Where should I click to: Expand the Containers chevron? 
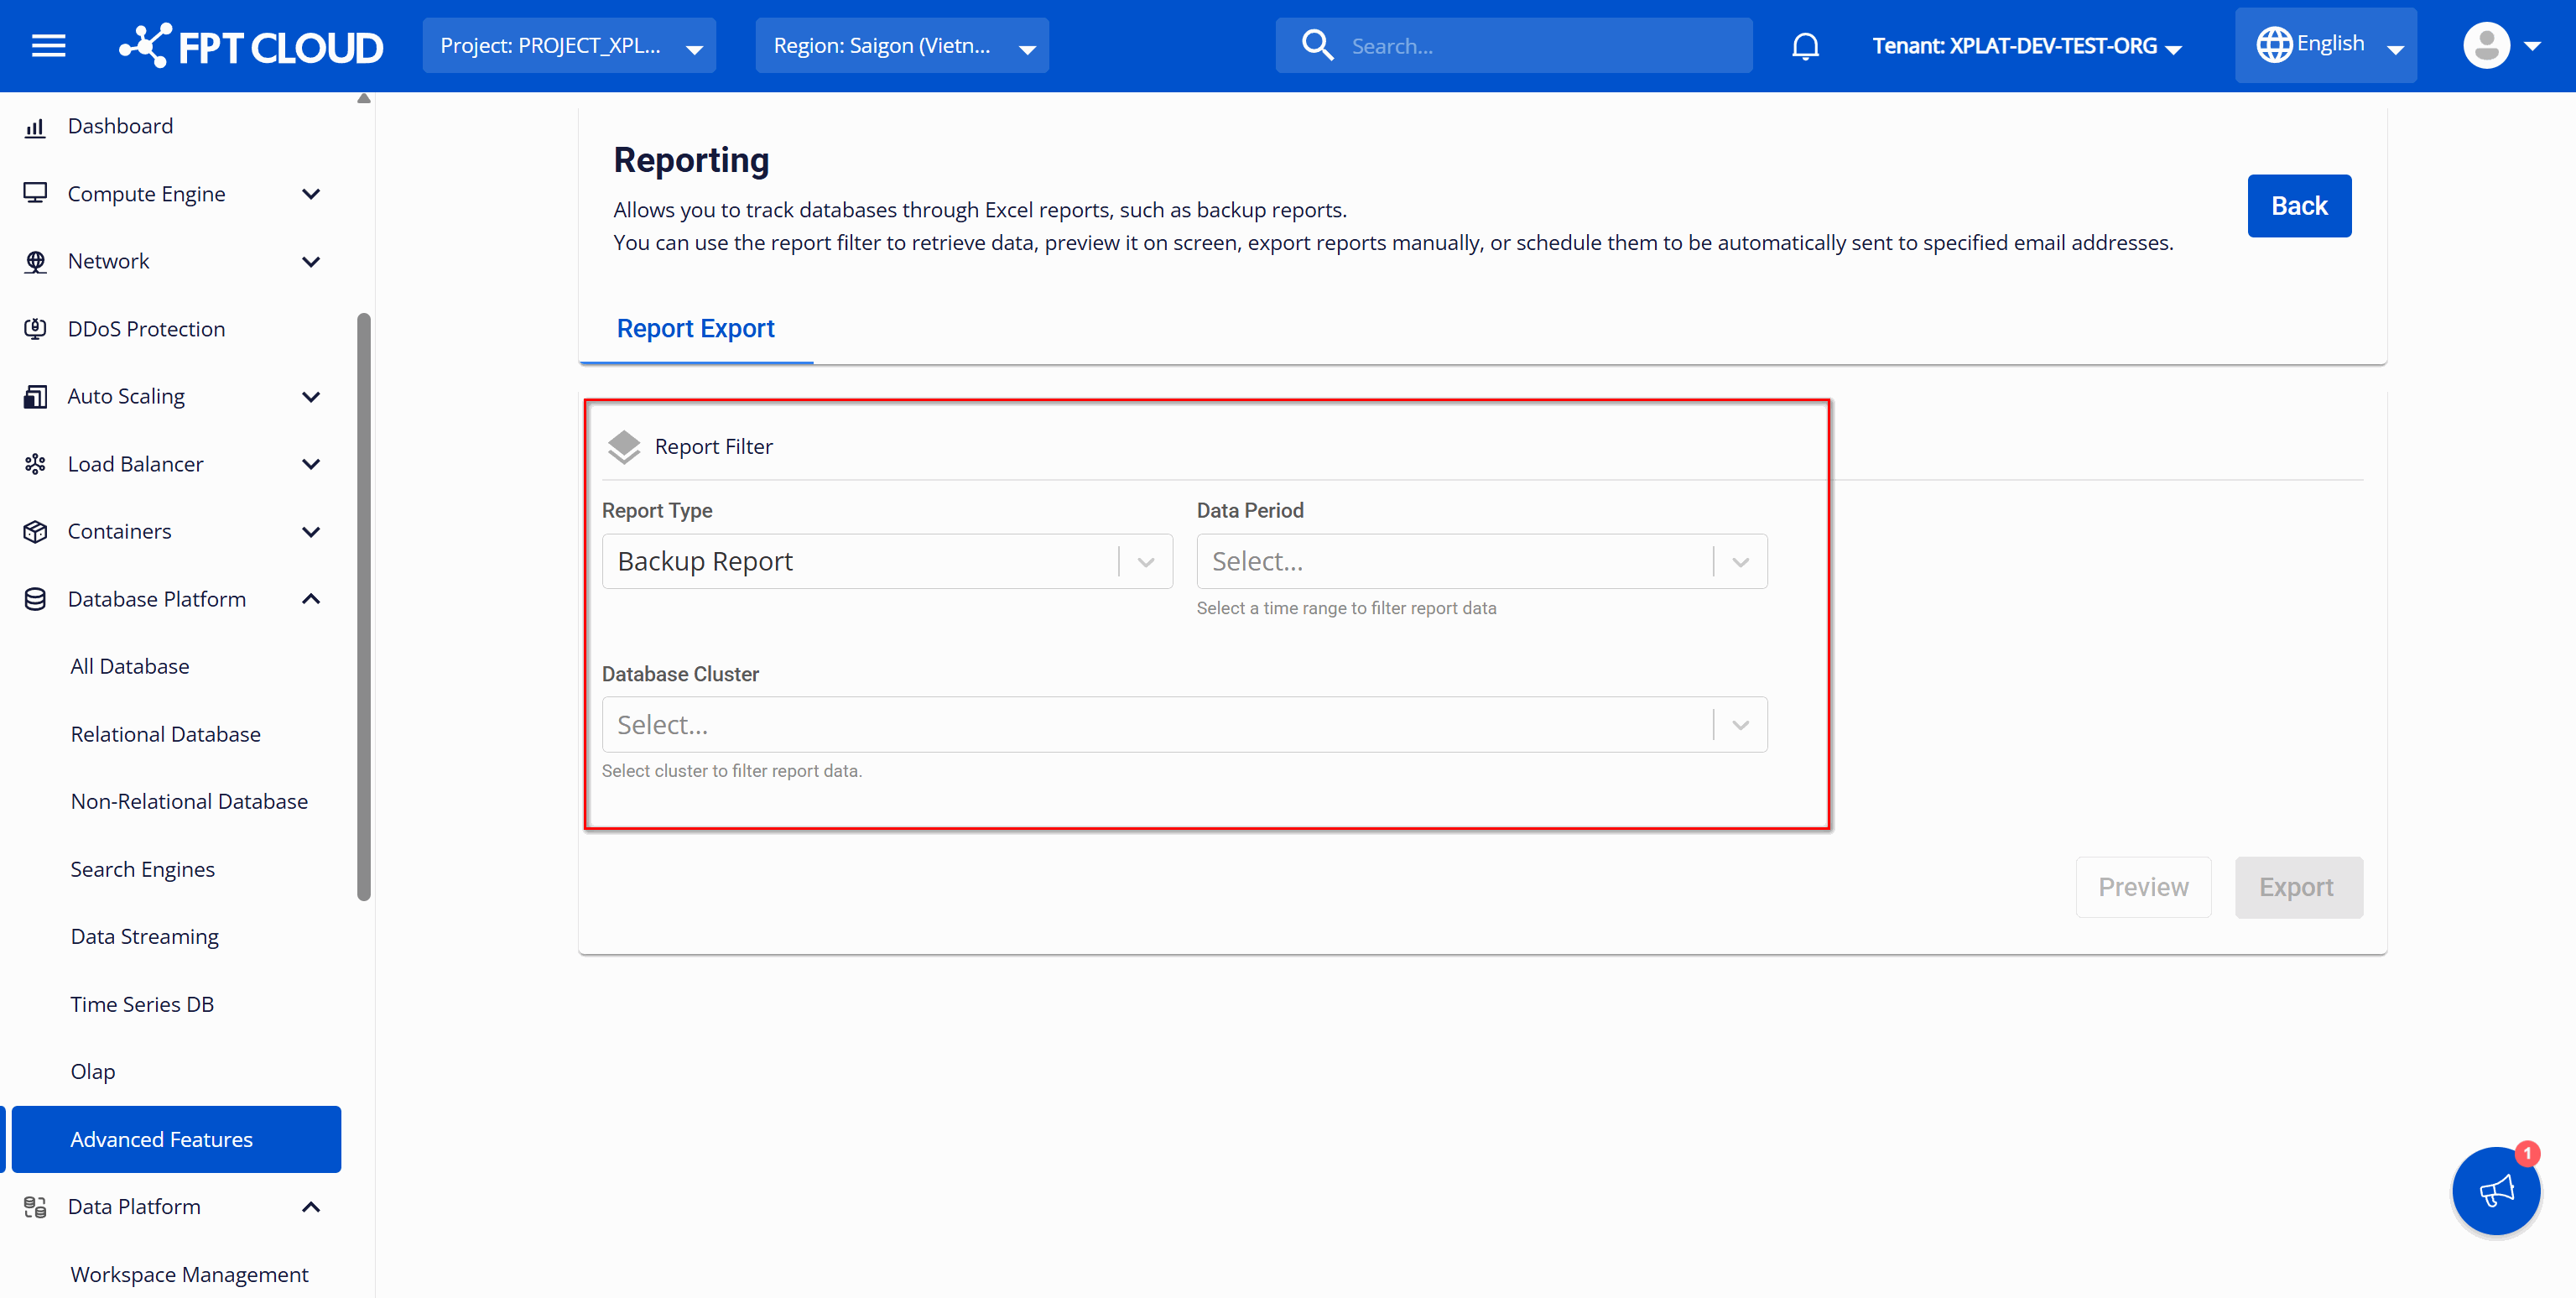pos(311,531)
